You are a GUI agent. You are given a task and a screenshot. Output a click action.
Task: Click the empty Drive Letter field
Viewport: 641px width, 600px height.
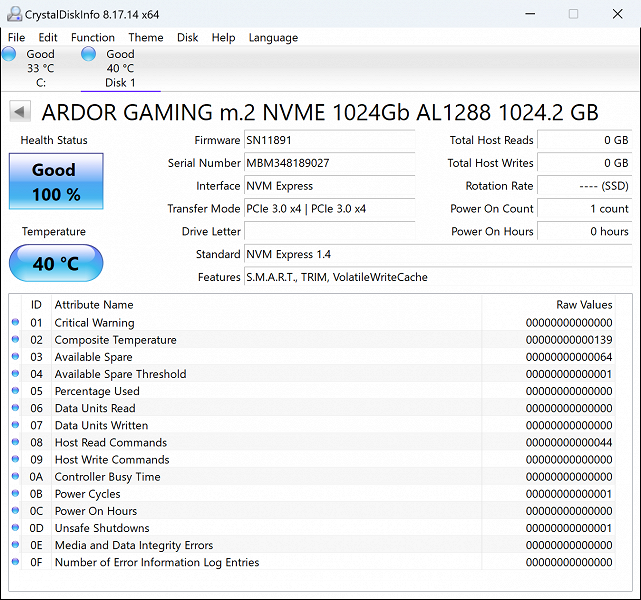(329, 232)
